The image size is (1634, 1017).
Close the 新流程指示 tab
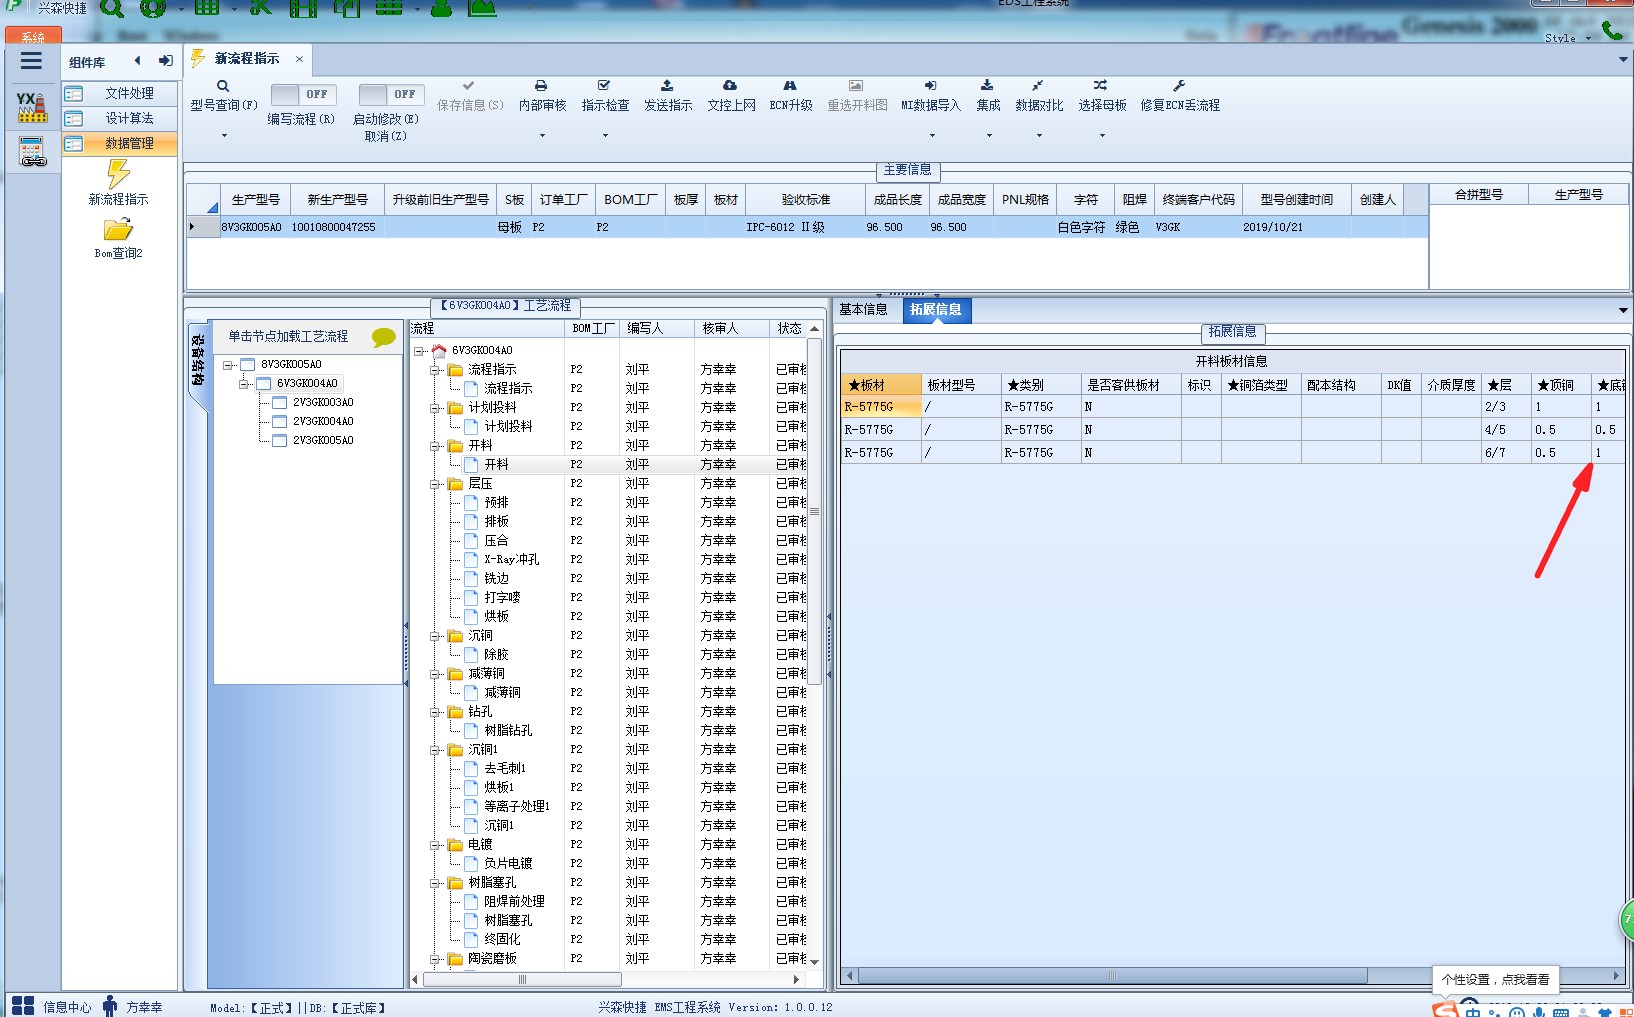click(x=299, y=59)
